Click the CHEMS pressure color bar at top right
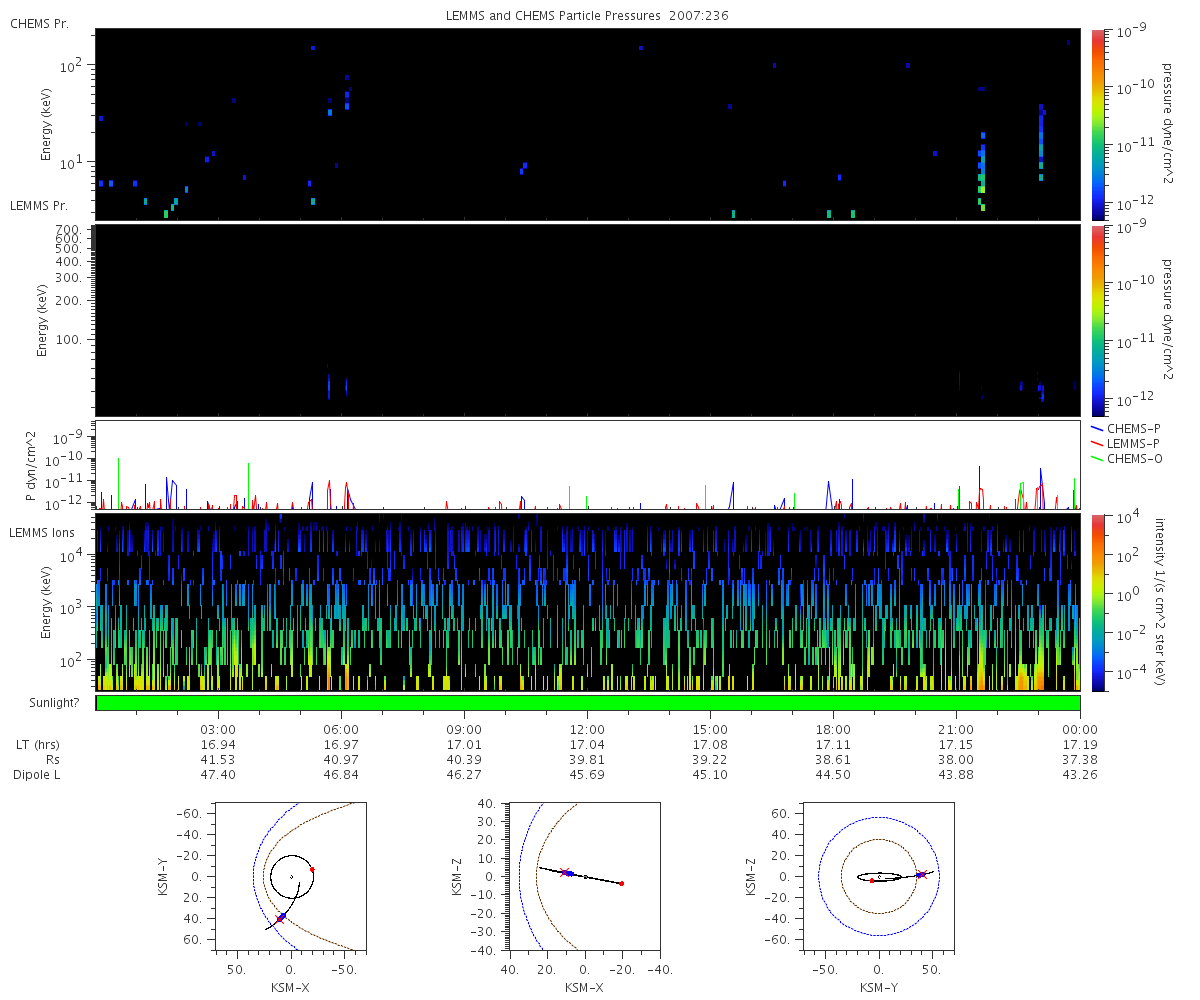This screenshot has height=1000, width=1200. (x=1098, y=123)
